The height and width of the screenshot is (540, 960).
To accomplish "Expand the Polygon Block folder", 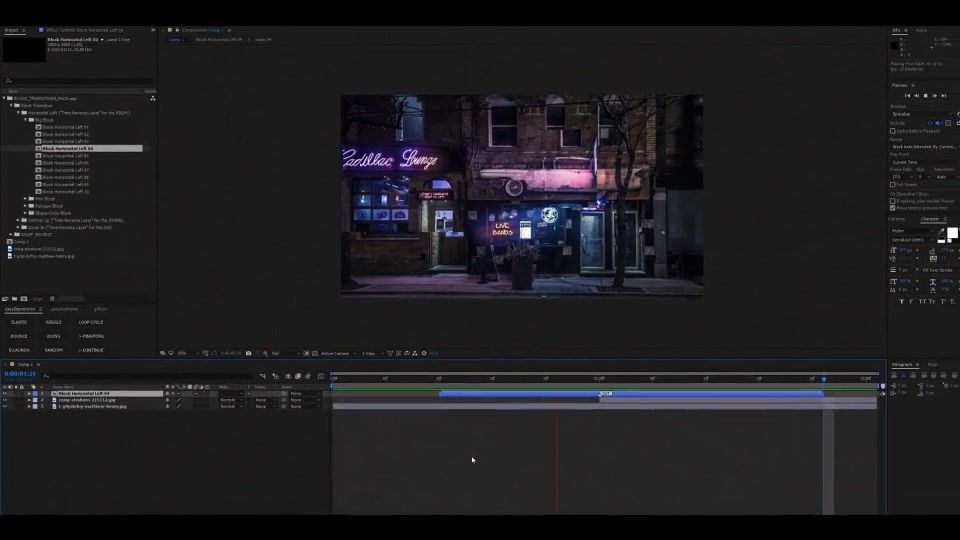I will [25, 206].
